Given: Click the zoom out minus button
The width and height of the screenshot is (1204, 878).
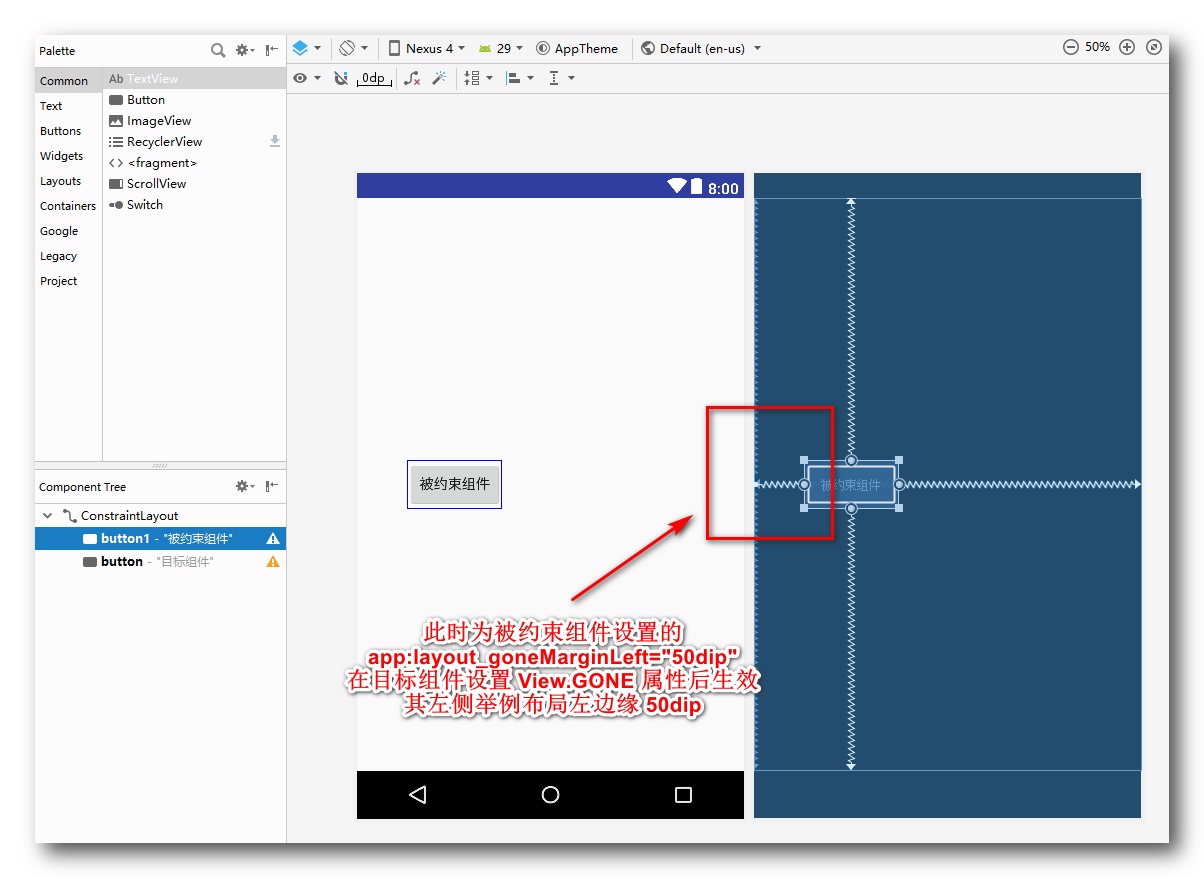Looking at the screenshot, I should tap(1069, 46).
